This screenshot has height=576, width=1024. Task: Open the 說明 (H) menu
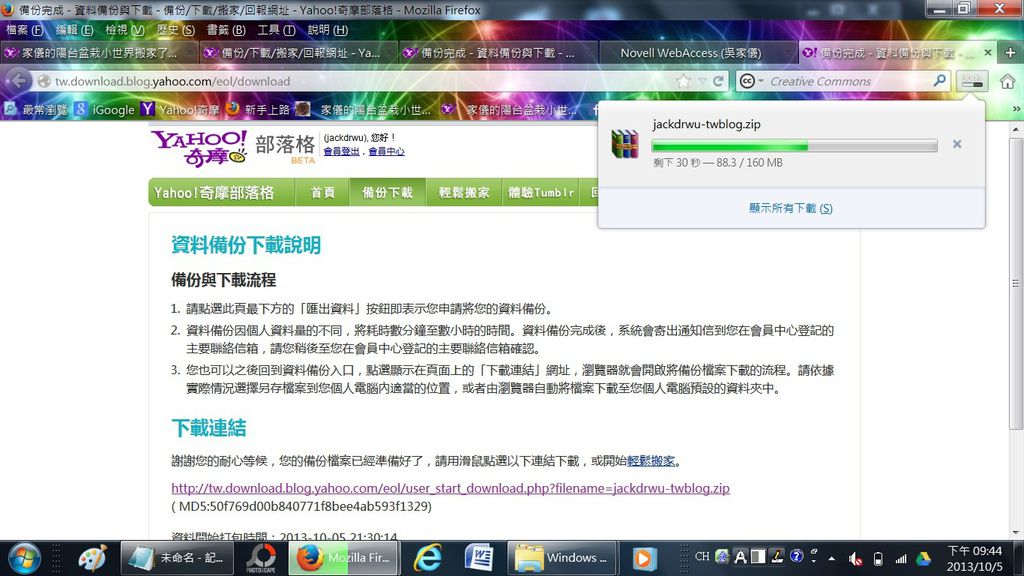click(x=327, y=30)
